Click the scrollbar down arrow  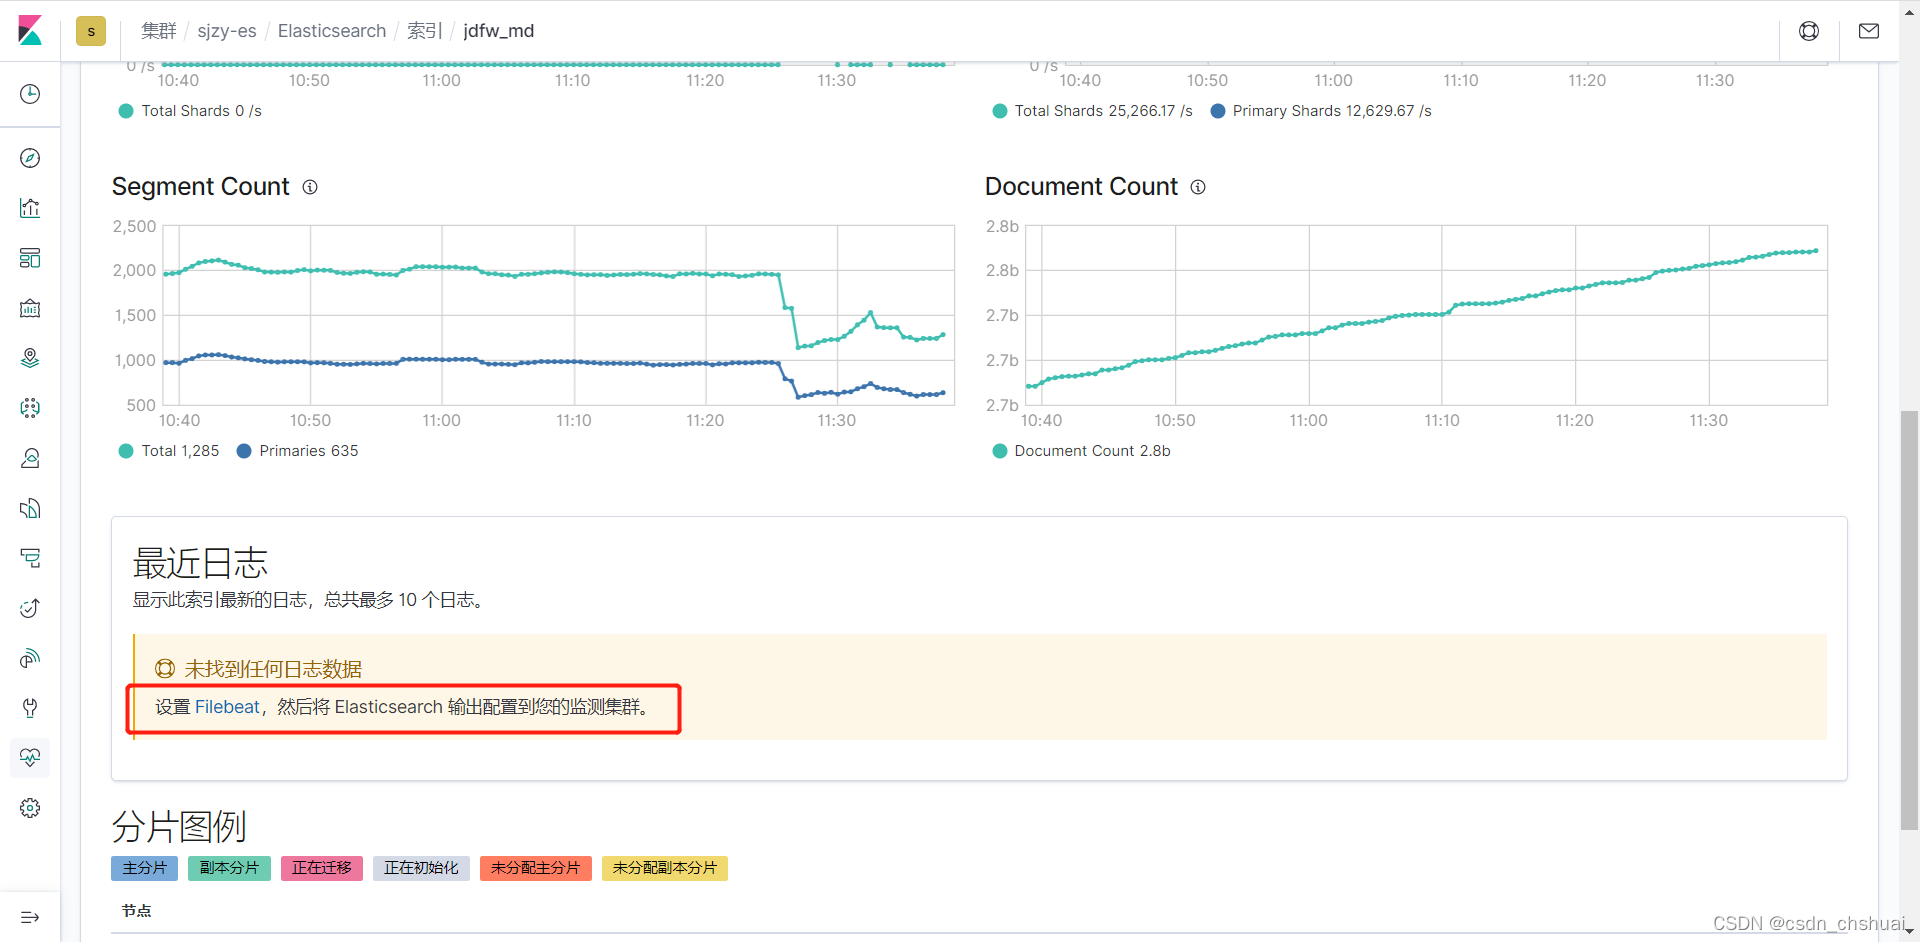tap(1909, 932)
